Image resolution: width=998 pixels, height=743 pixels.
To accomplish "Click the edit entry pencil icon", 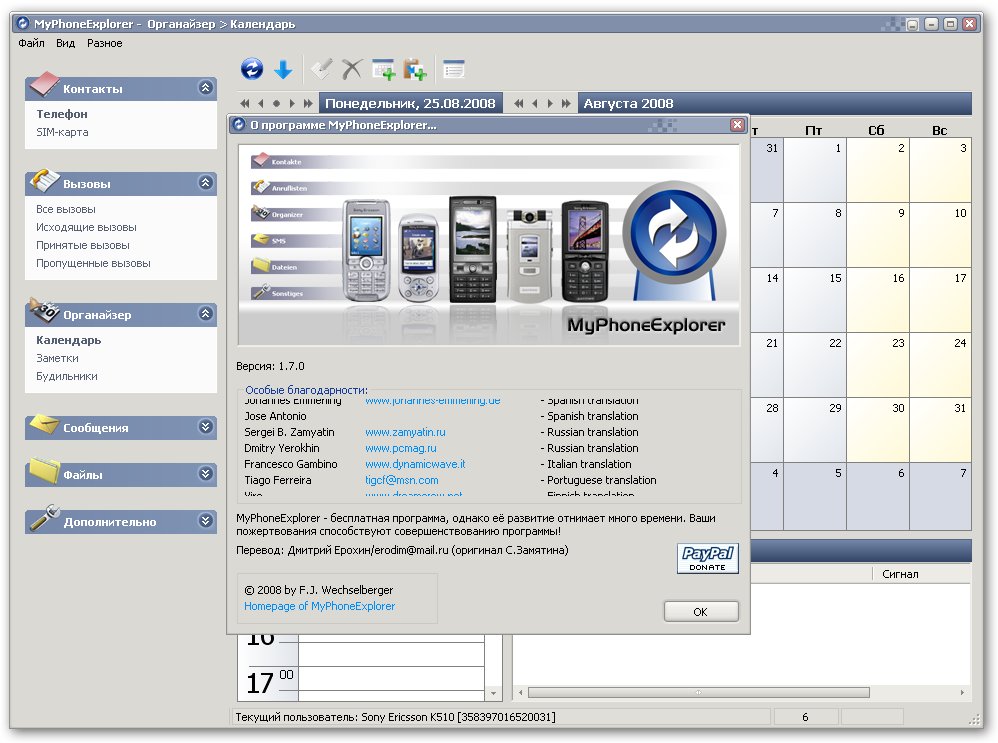I will [321, 69].
